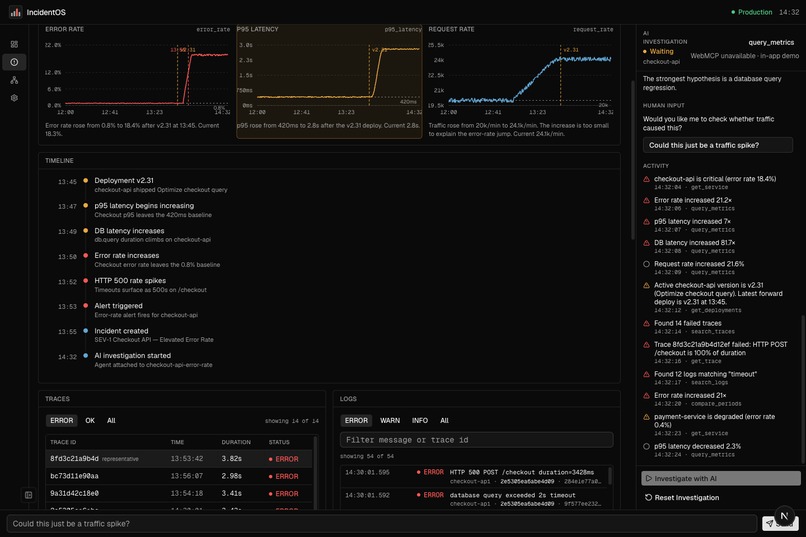This screenshot has height=537, width=806.
Task: Open the P95 Latency chart panel
Action: pos(329,81)
